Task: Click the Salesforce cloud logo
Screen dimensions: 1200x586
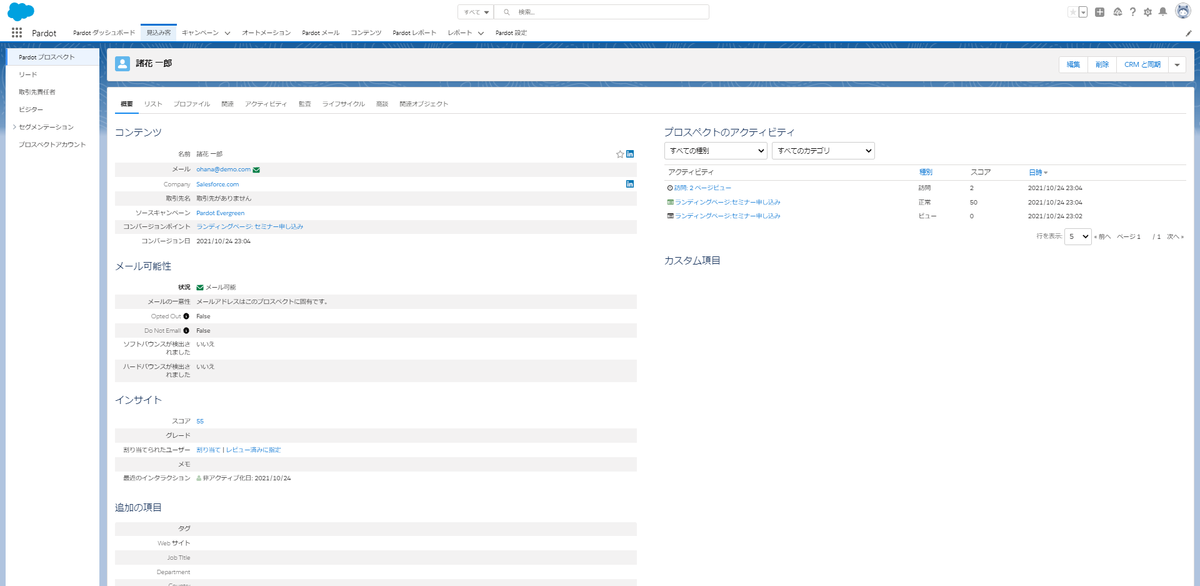Action: (x=21, y=11)
